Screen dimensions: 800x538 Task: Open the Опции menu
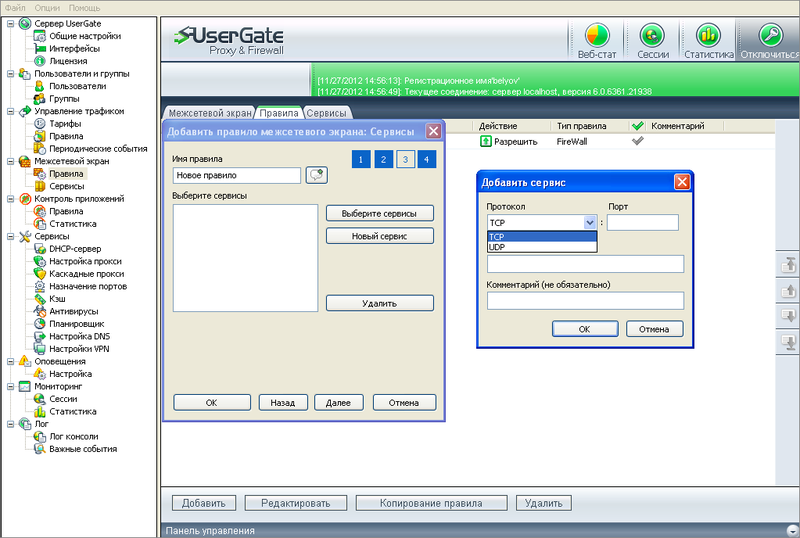tap(47, 8)
